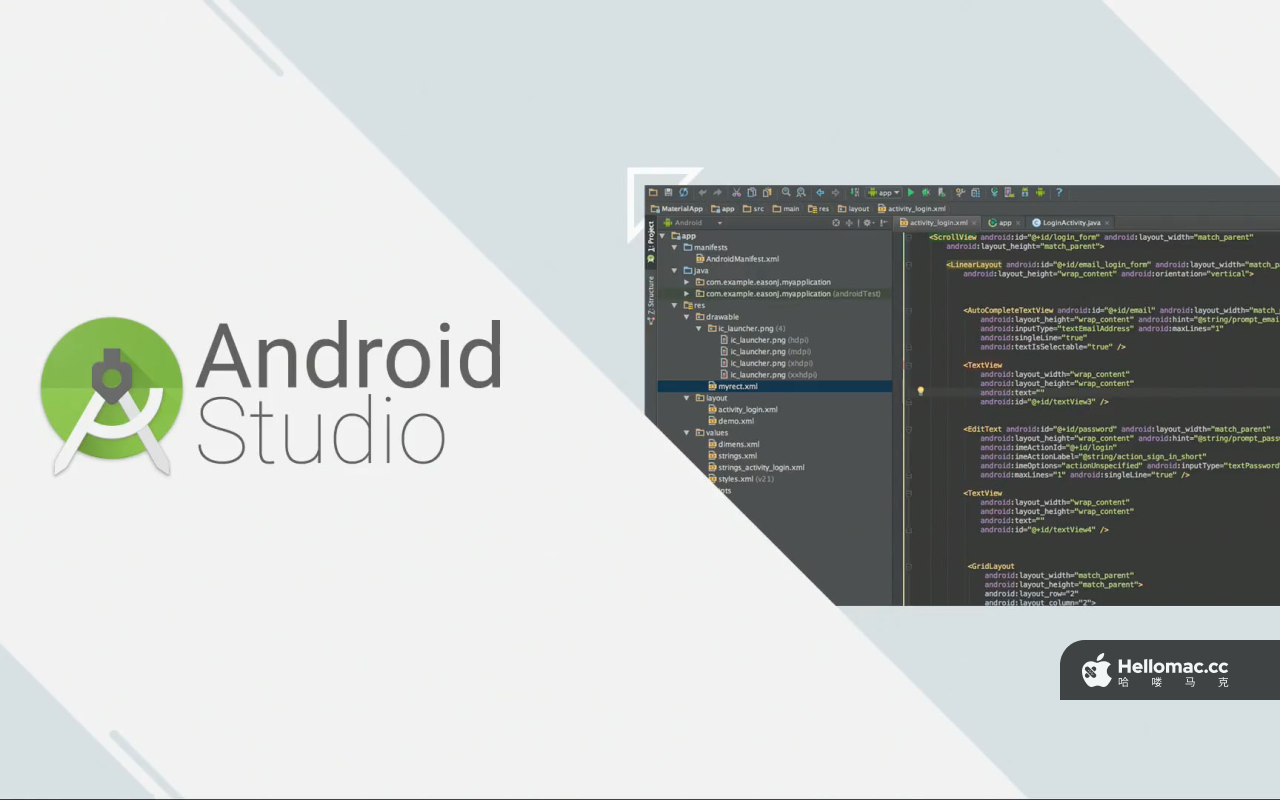Collapse the layout folder
The height and width of the screenshot is (800, 1280).
click(x=686, y=398)
